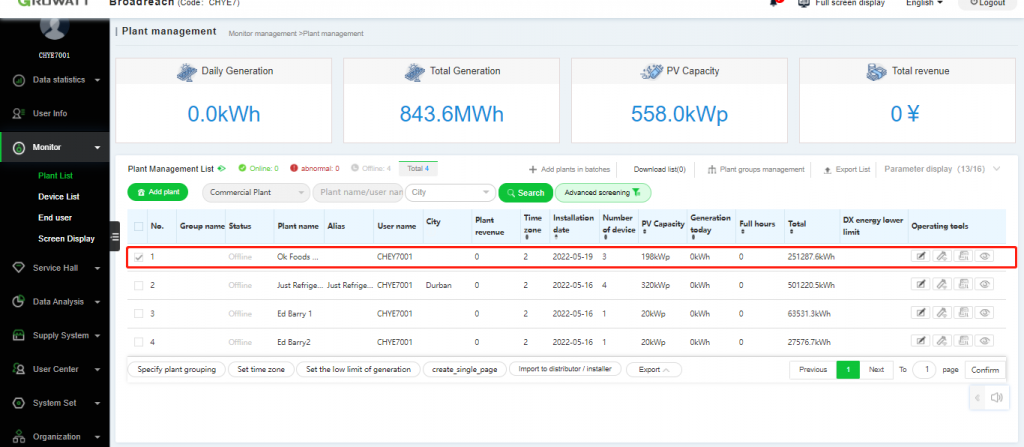Check the row 2 Durban checkbox
1024x447 pixels.
click(138, 286)
